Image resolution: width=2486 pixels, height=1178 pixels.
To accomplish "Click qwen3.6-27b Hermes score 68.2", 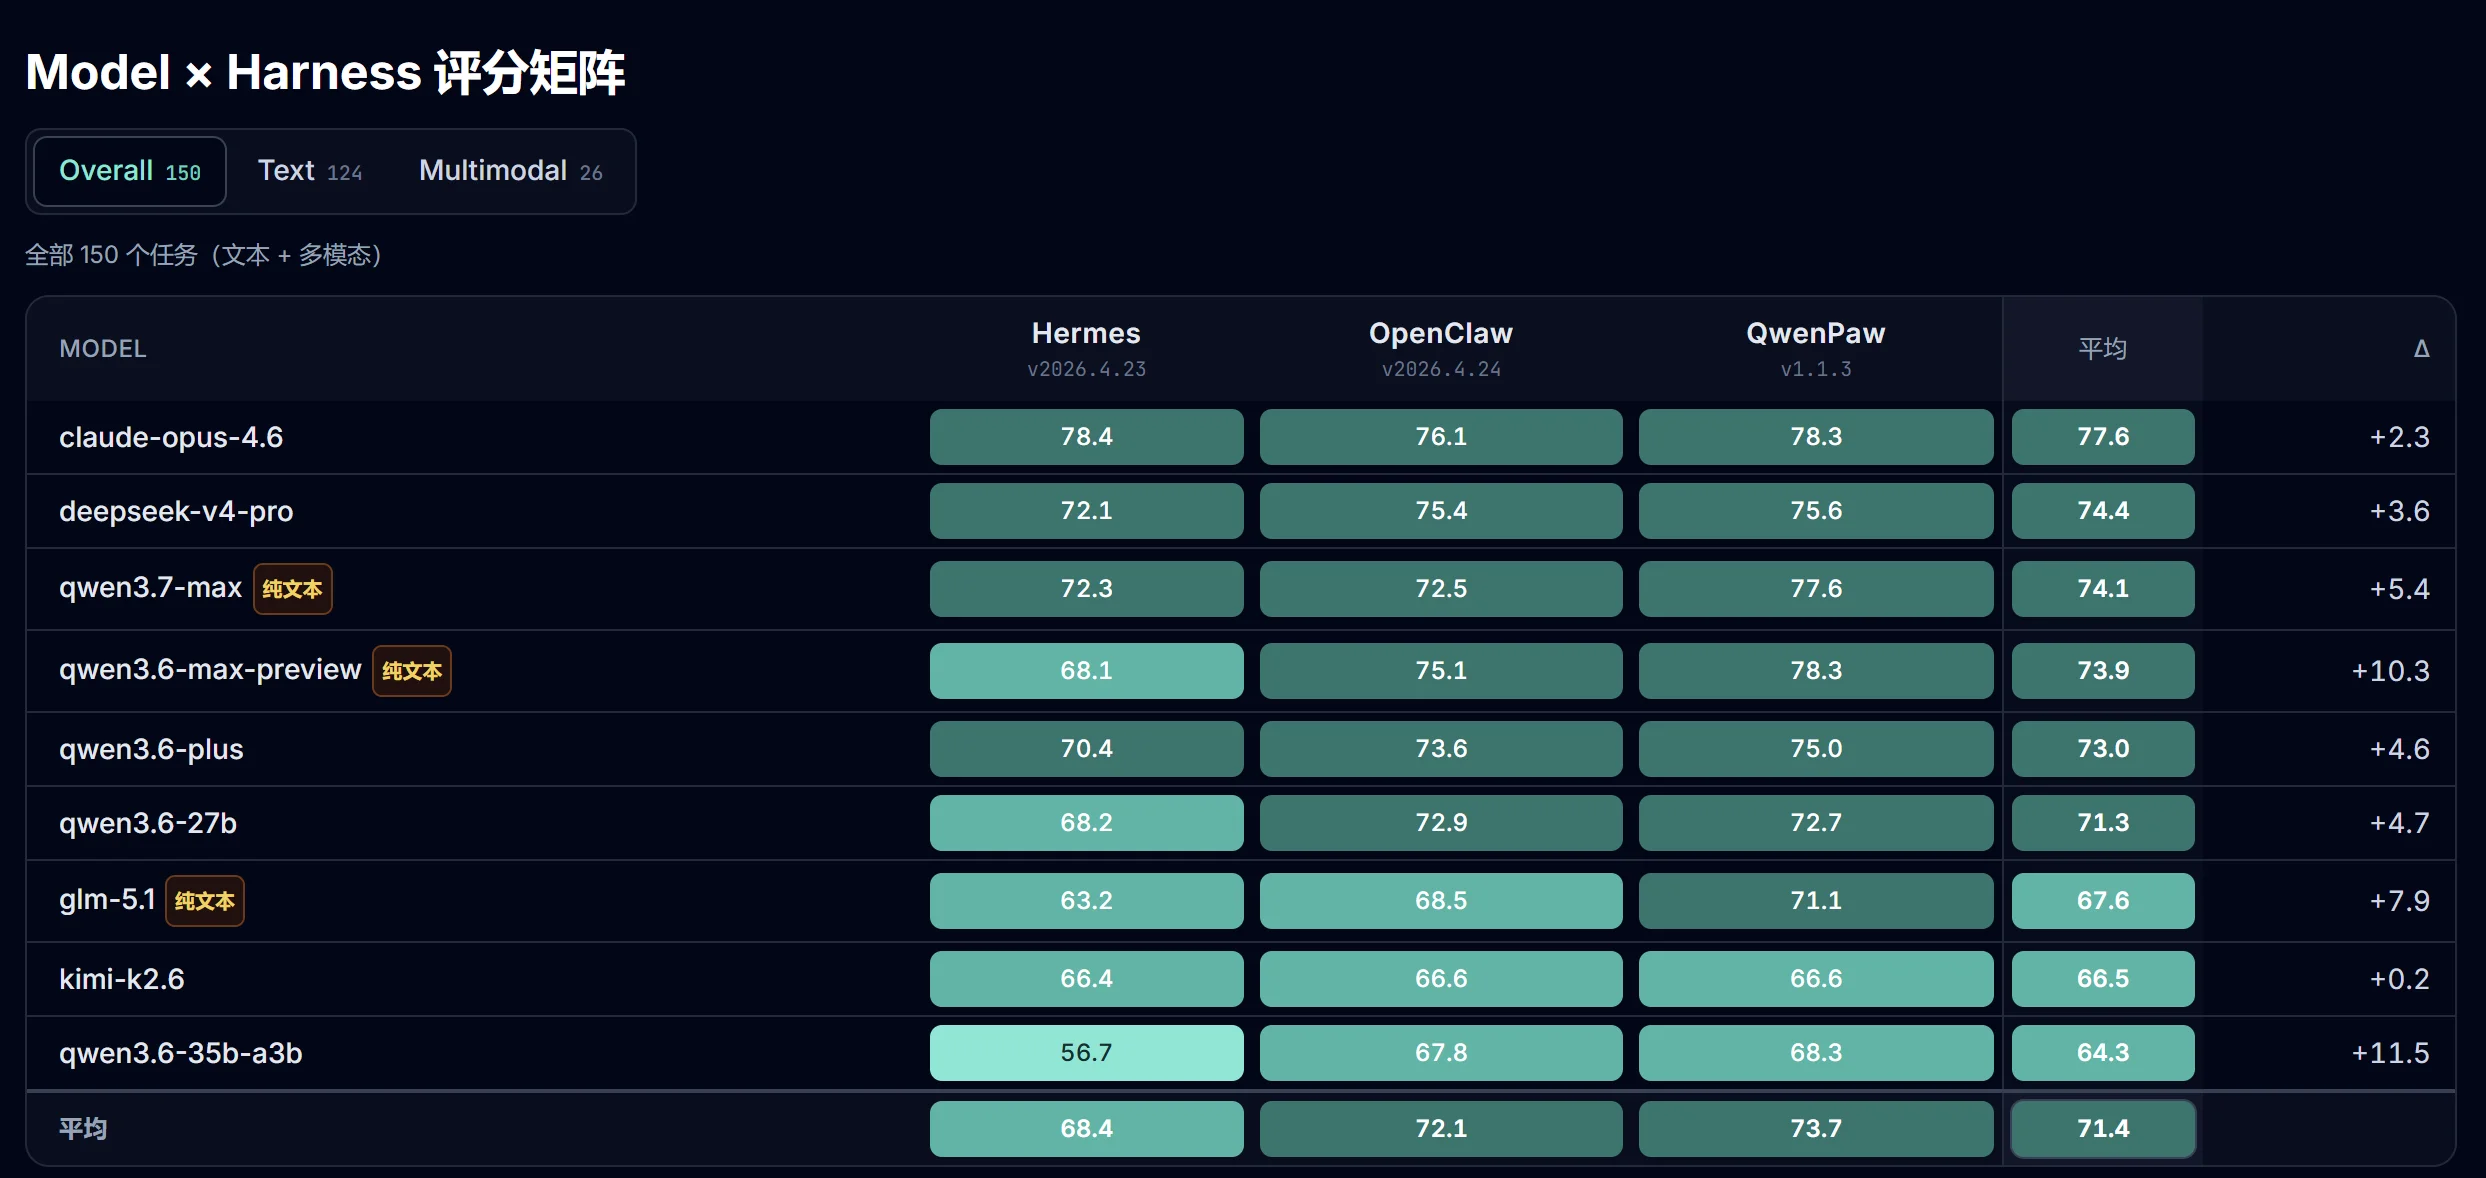I will click(x=1087, y=823).
